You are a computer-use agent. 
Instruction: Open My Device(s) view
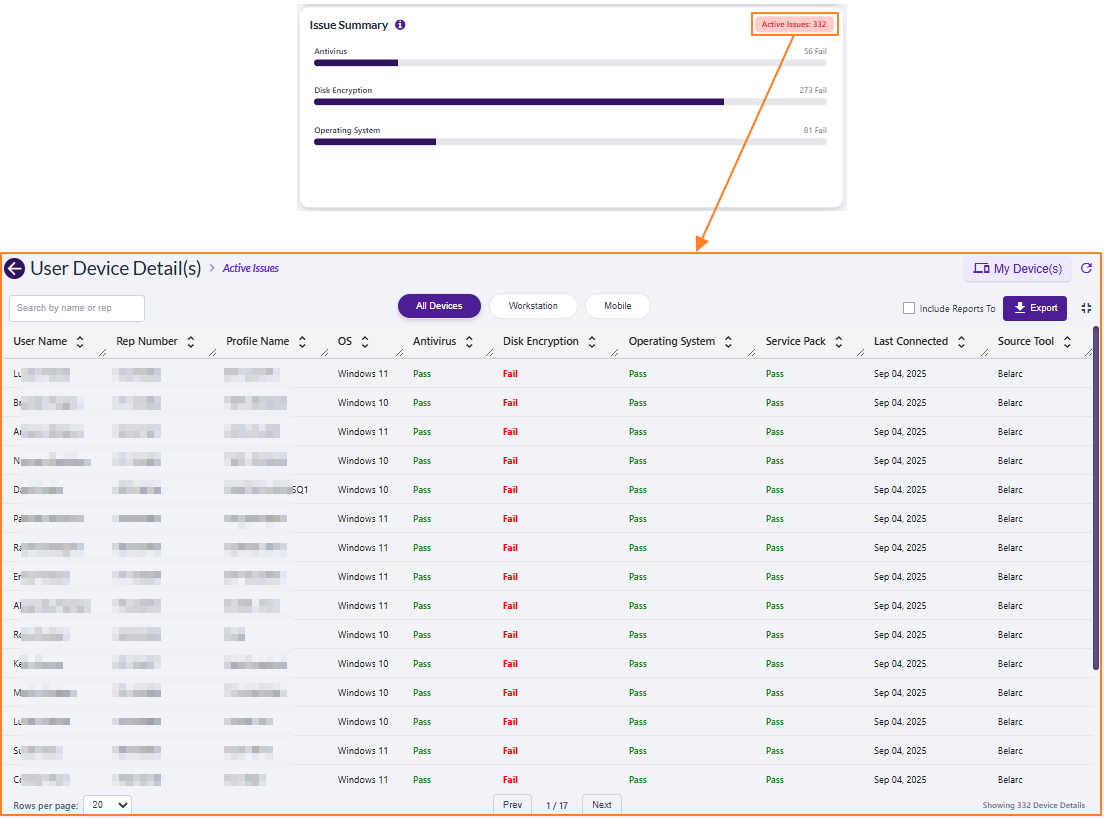[x=1017, y=268]
